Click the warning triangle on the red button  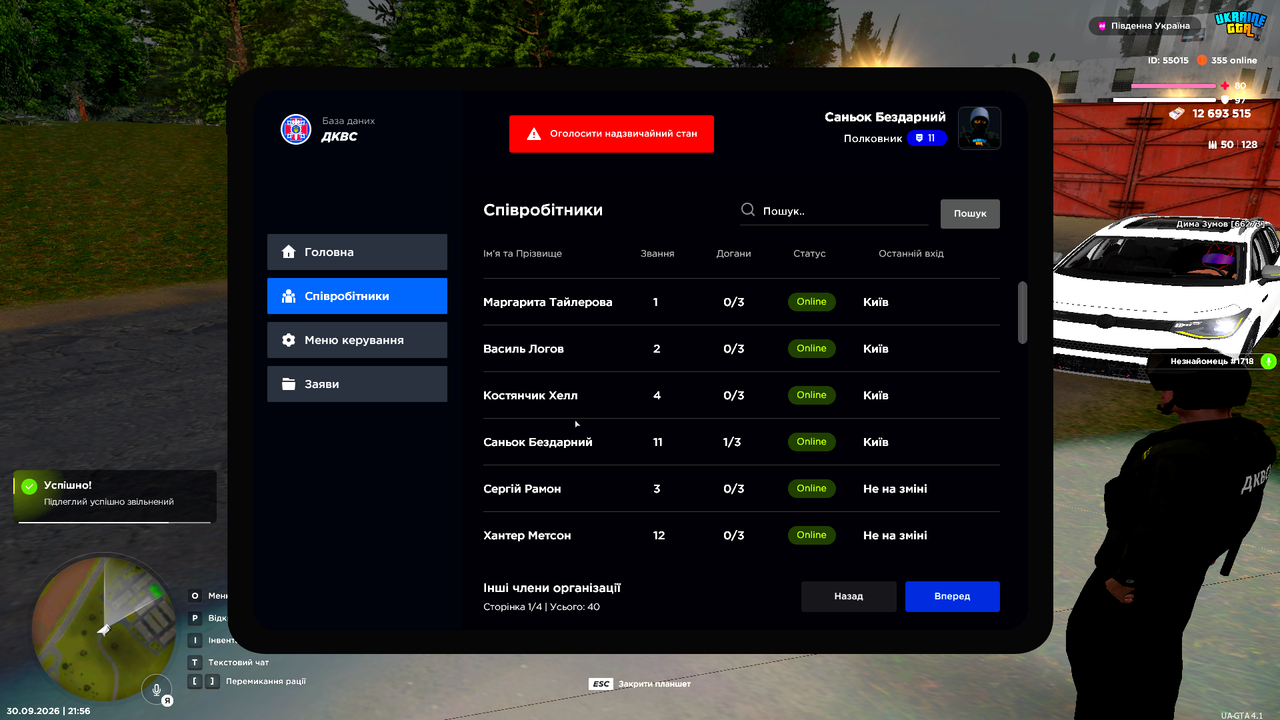(534, 133)
